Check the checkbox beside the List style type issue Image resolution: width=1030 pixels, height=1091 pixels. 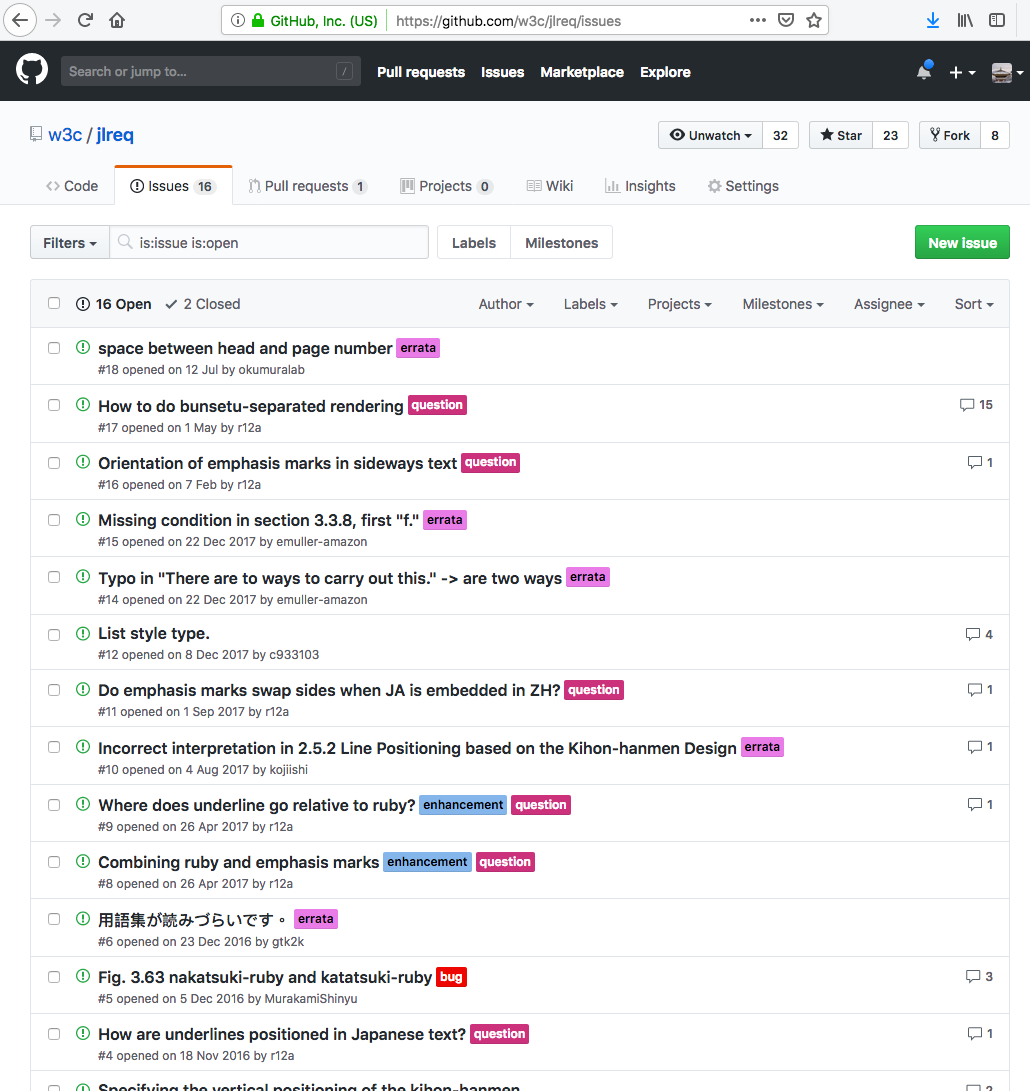click(54, 633)
